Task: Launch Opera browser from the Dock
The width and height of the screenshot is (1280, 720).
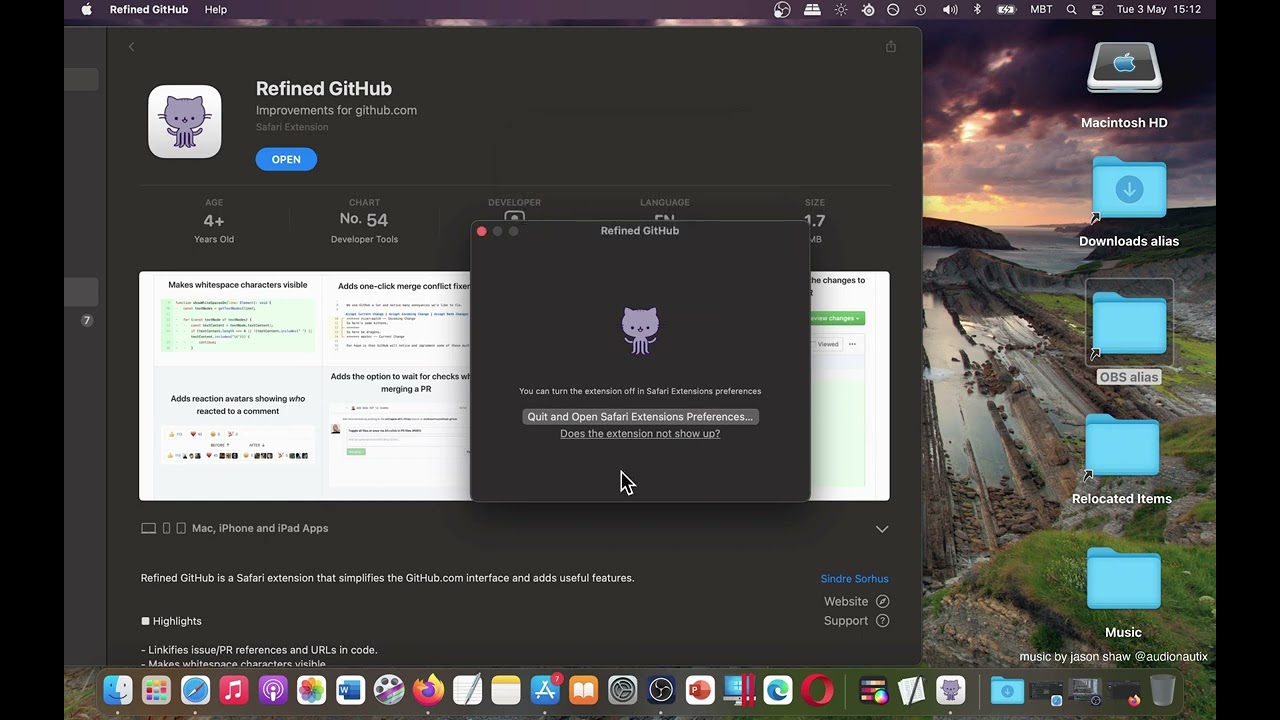Action: click(x=817, y=690)
